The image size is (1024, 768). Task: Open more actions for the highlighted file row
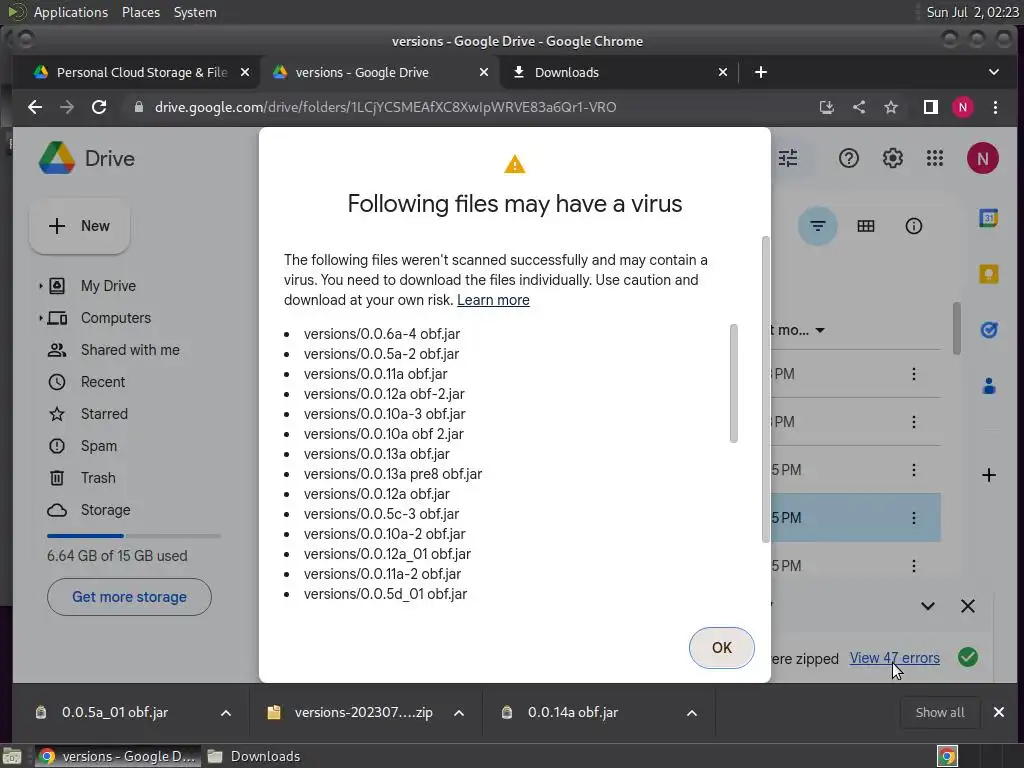913,518
